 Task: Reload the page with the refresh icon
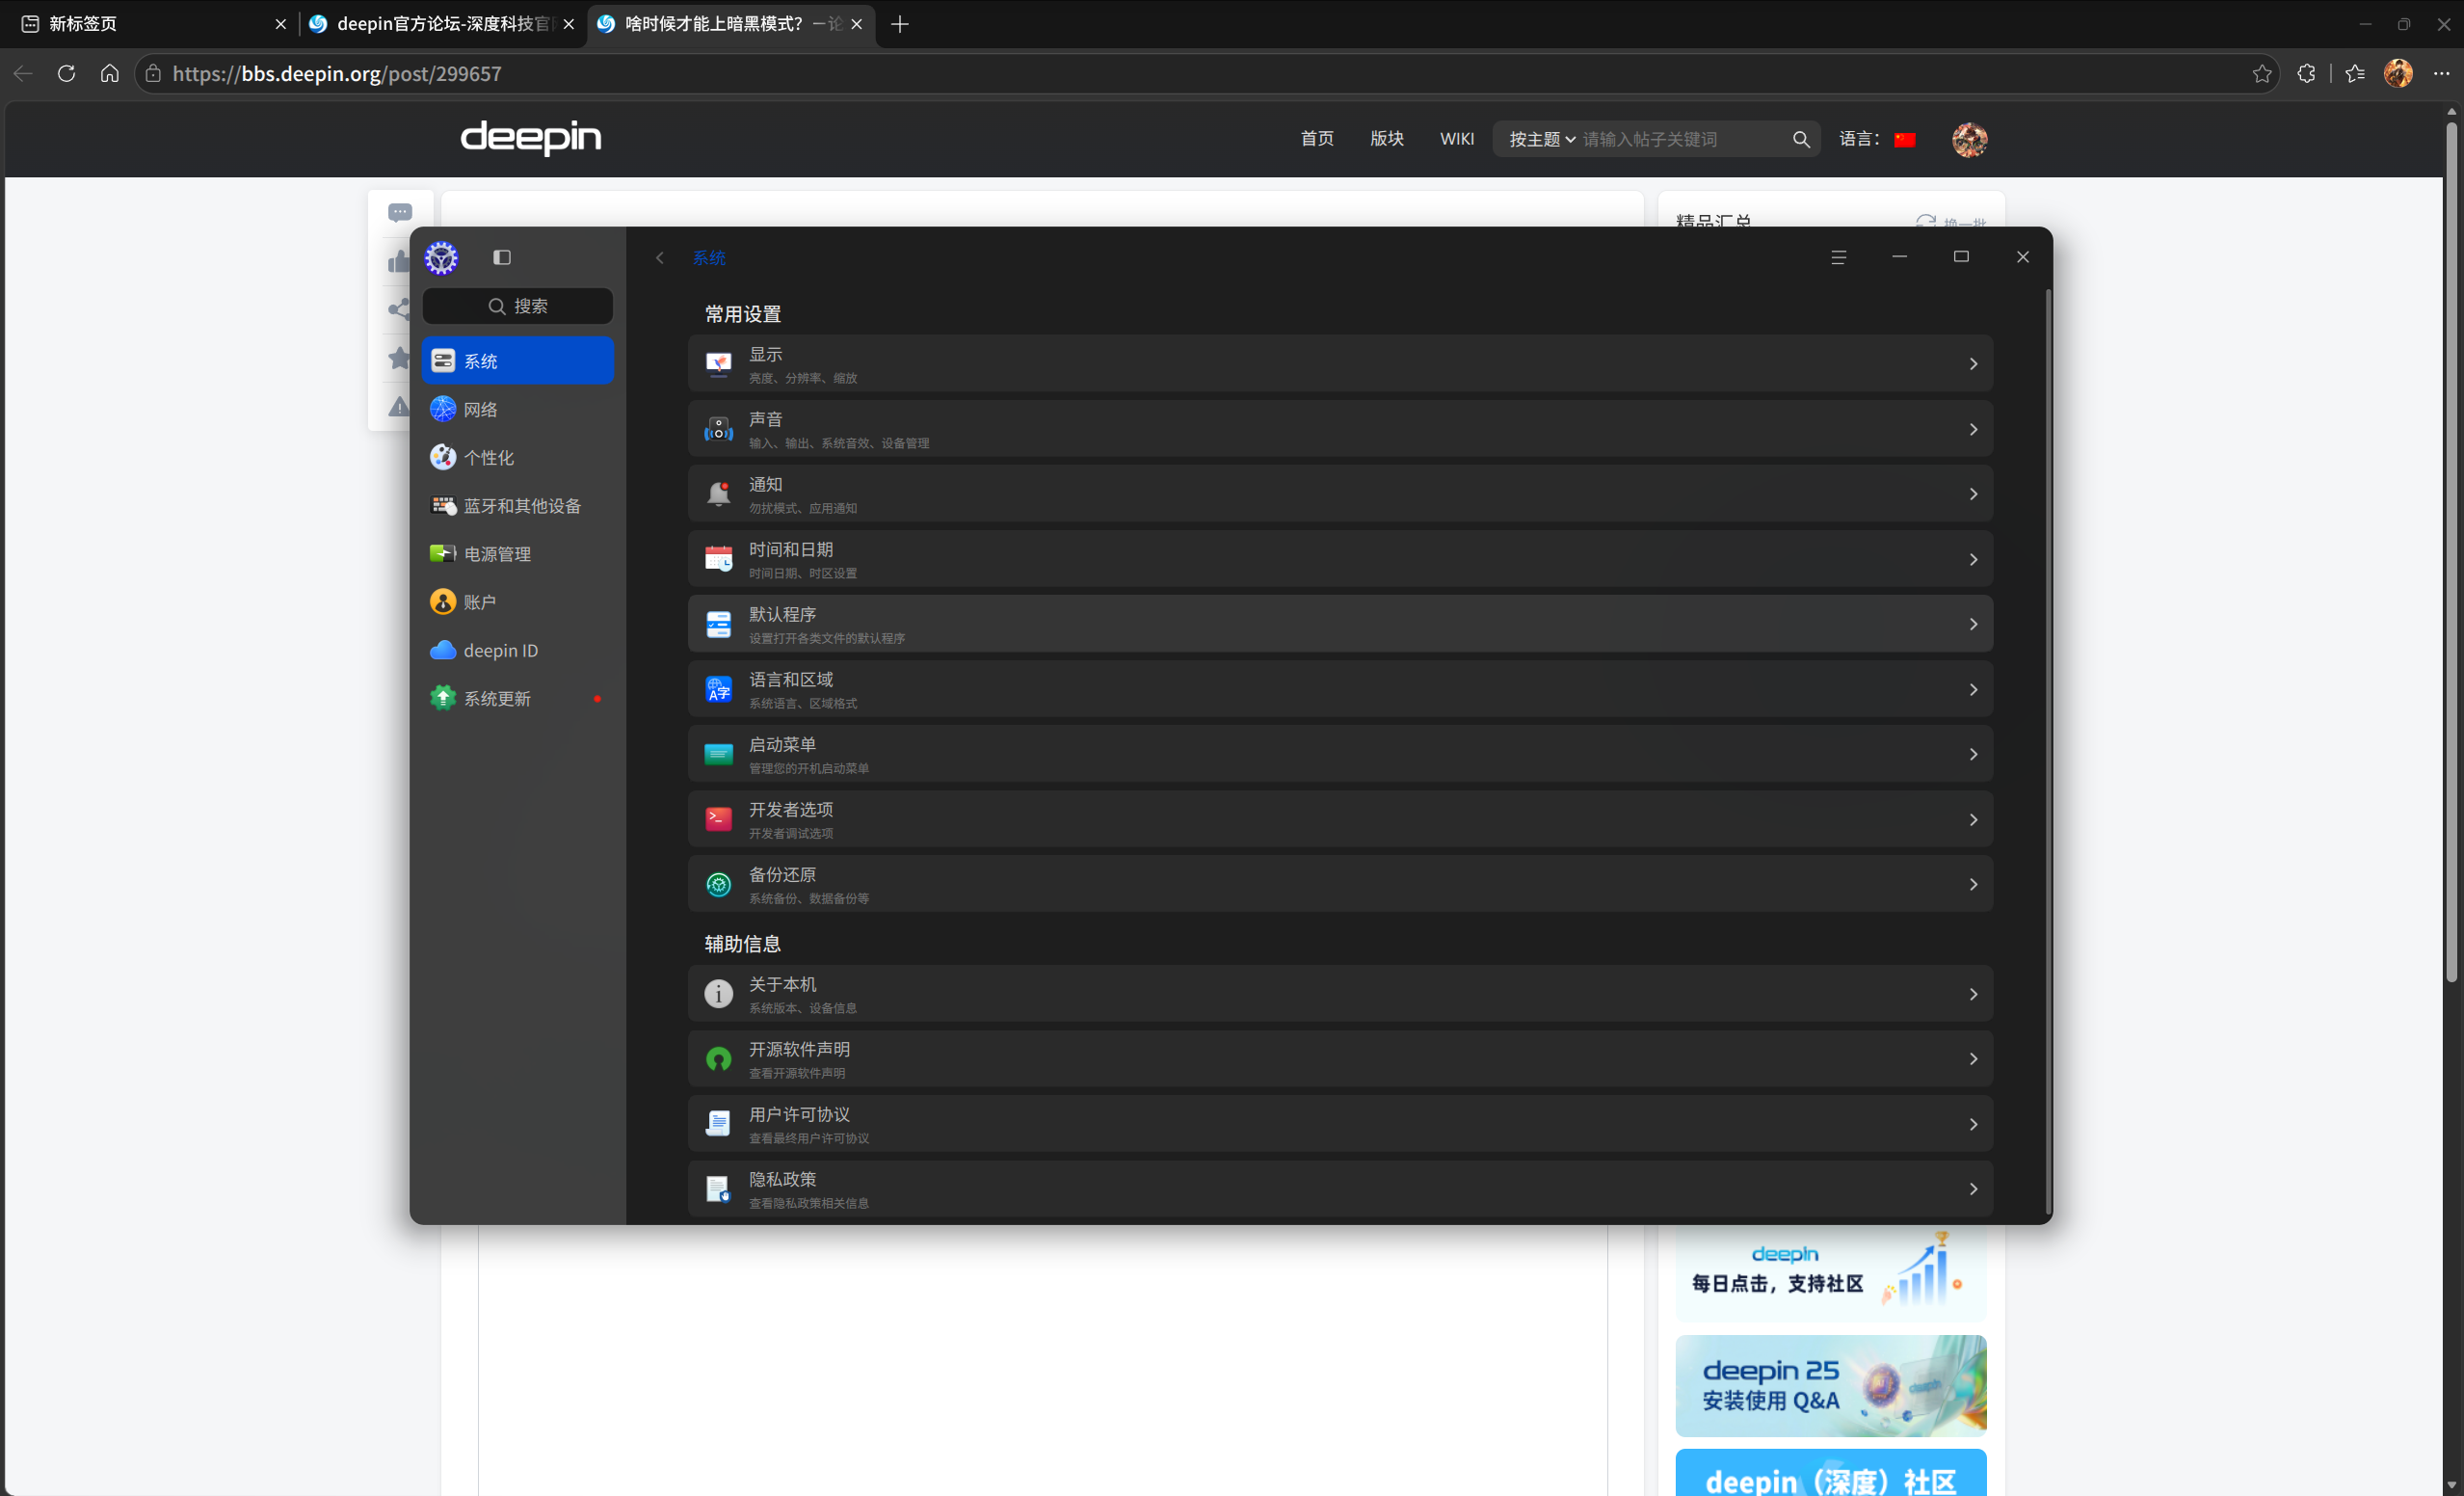(x=66, y=74)
